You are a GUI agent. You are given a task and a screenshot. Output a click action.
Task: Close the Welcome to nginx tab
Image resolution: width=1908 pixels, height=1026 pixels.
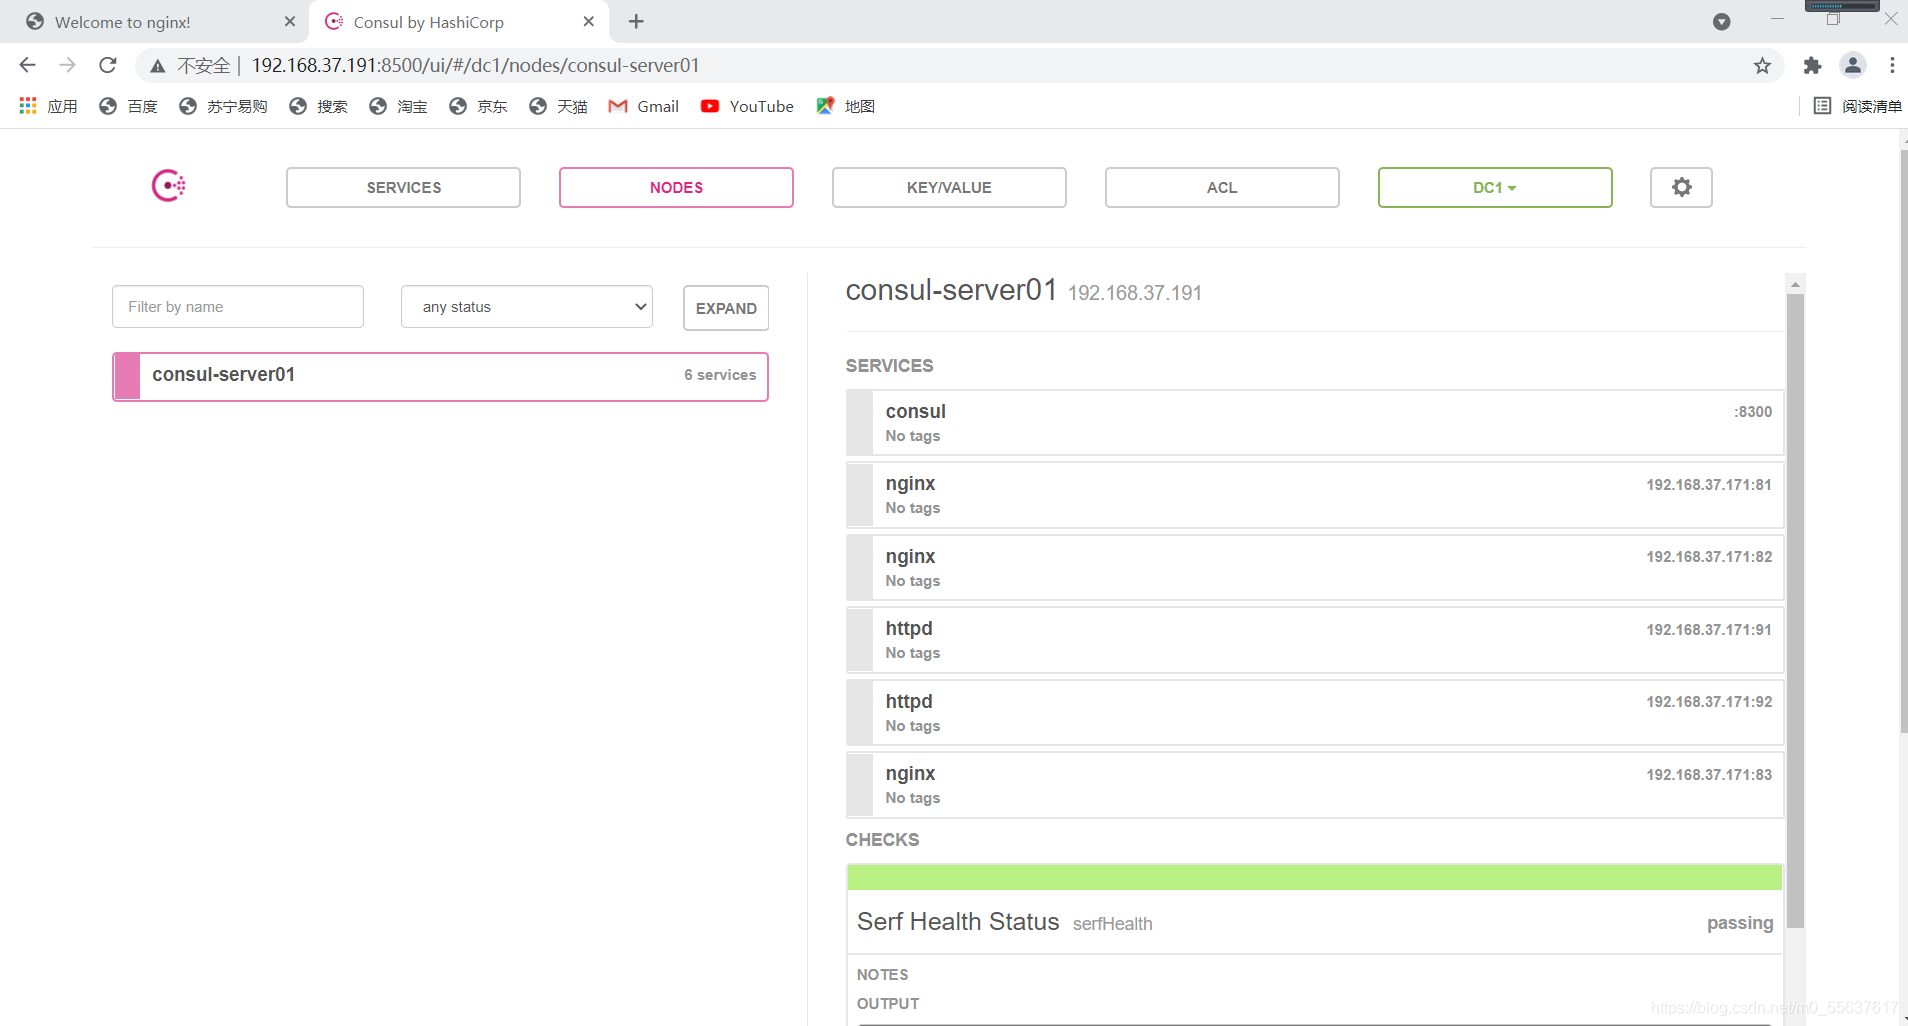tap(290, 21)
